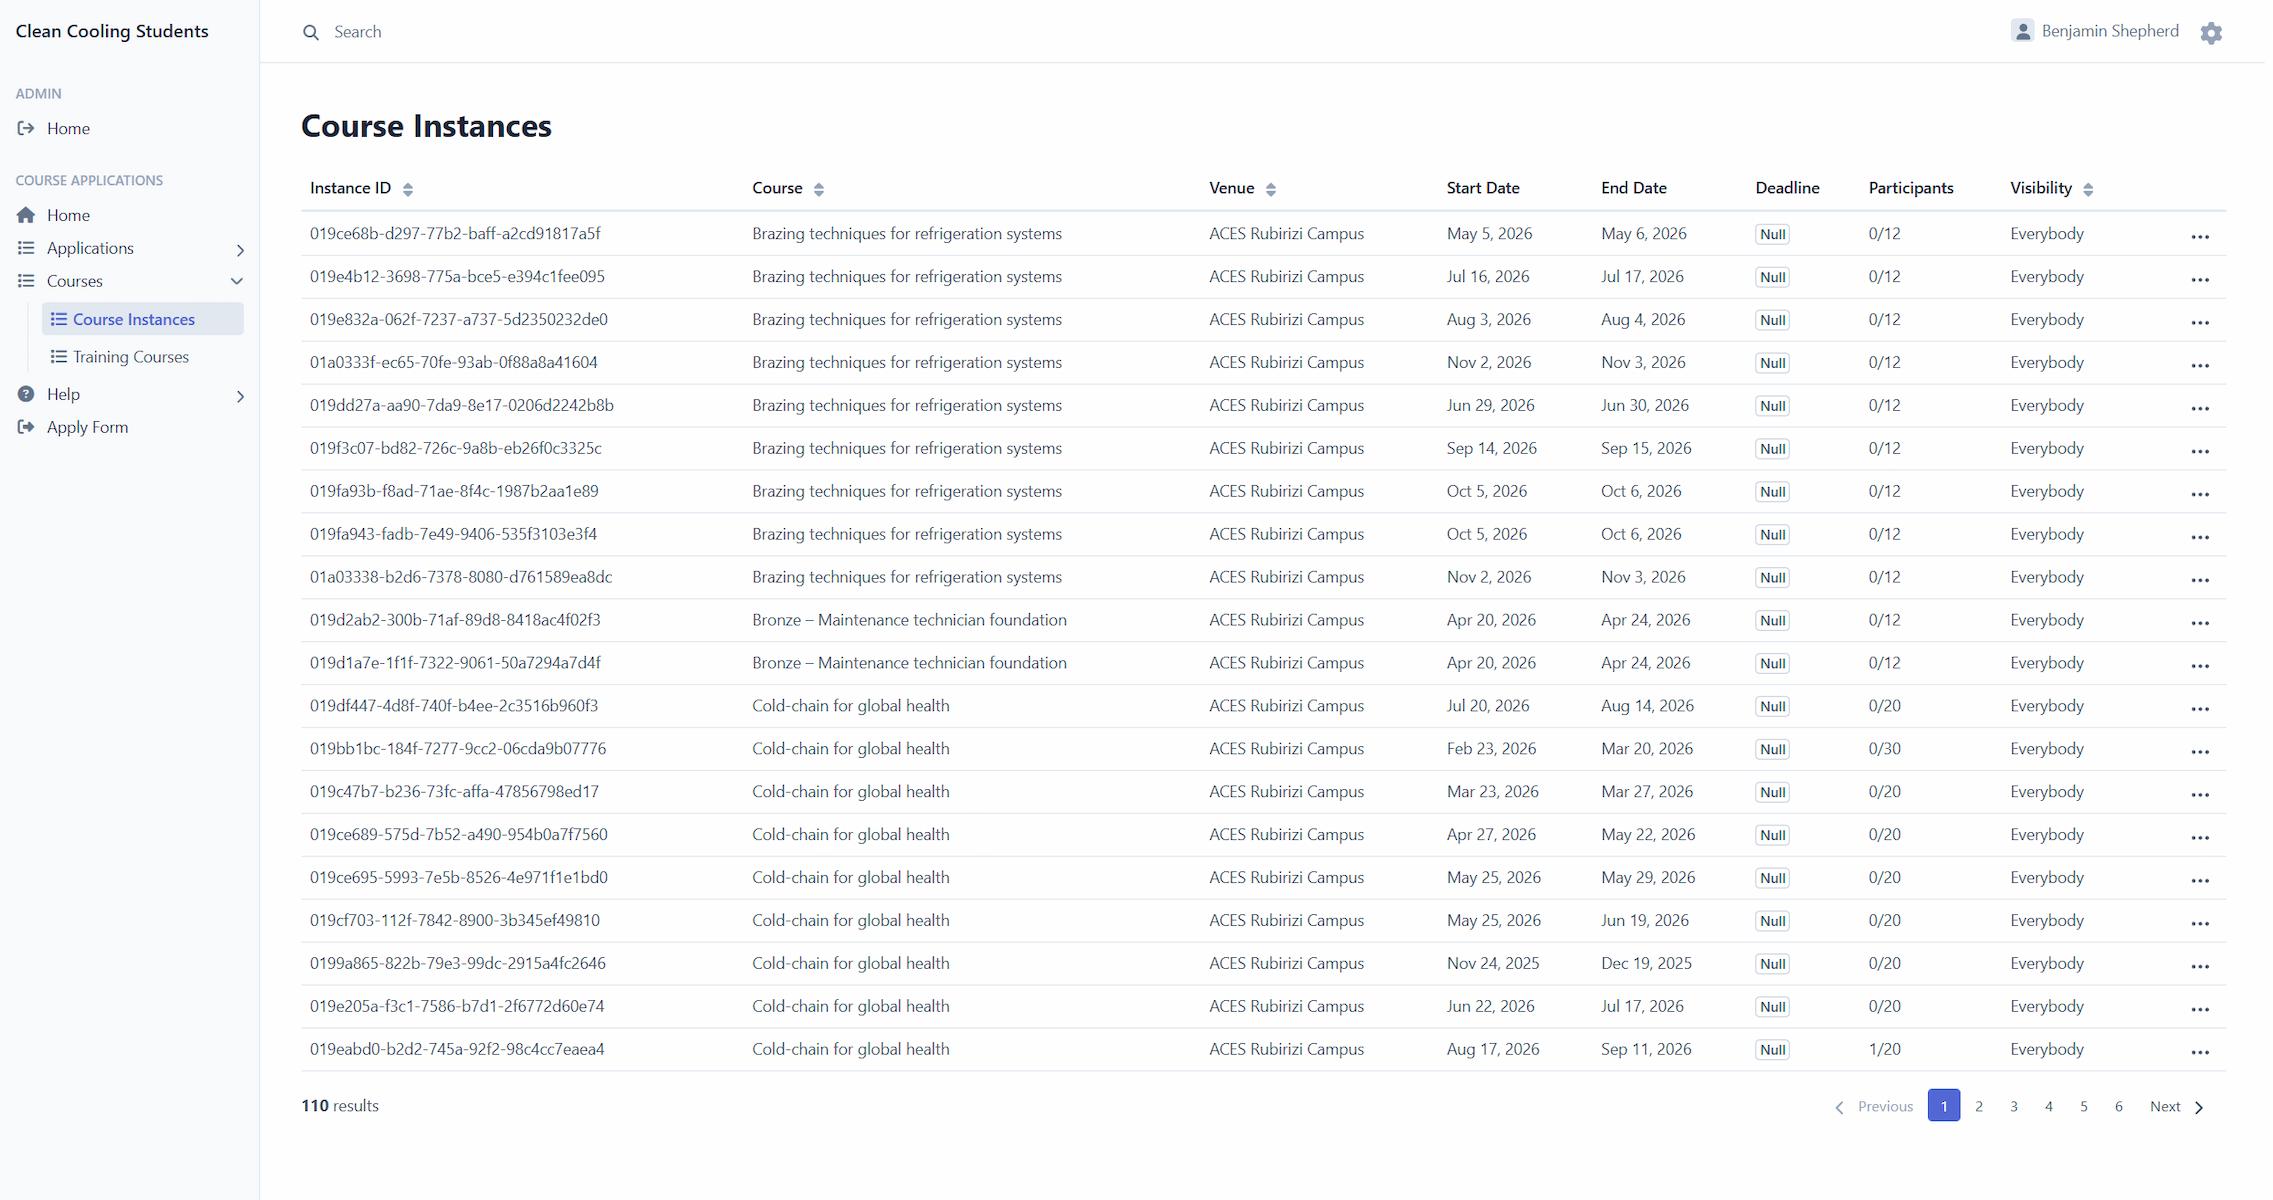
Task: Open actions menu for instance 019fa93b-f8ad-71ae-8f4c-1987b2aa1e89
Action: (2199, 493)
